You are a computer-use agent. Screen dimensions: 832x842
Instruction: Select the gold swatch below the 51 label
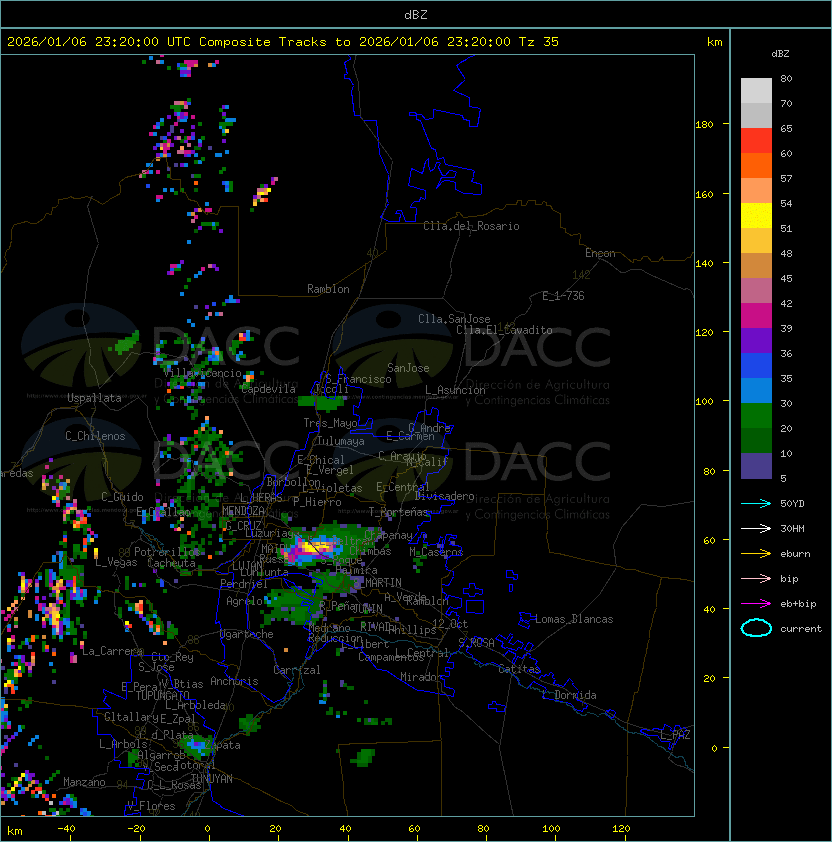coord(756,241)
